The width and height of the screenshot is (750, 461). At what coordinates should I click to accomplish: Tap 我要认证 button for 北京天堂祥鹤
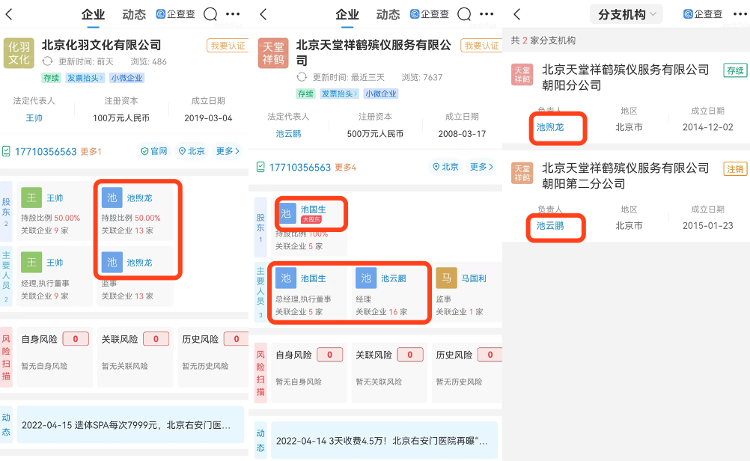[x=482, y=45]
